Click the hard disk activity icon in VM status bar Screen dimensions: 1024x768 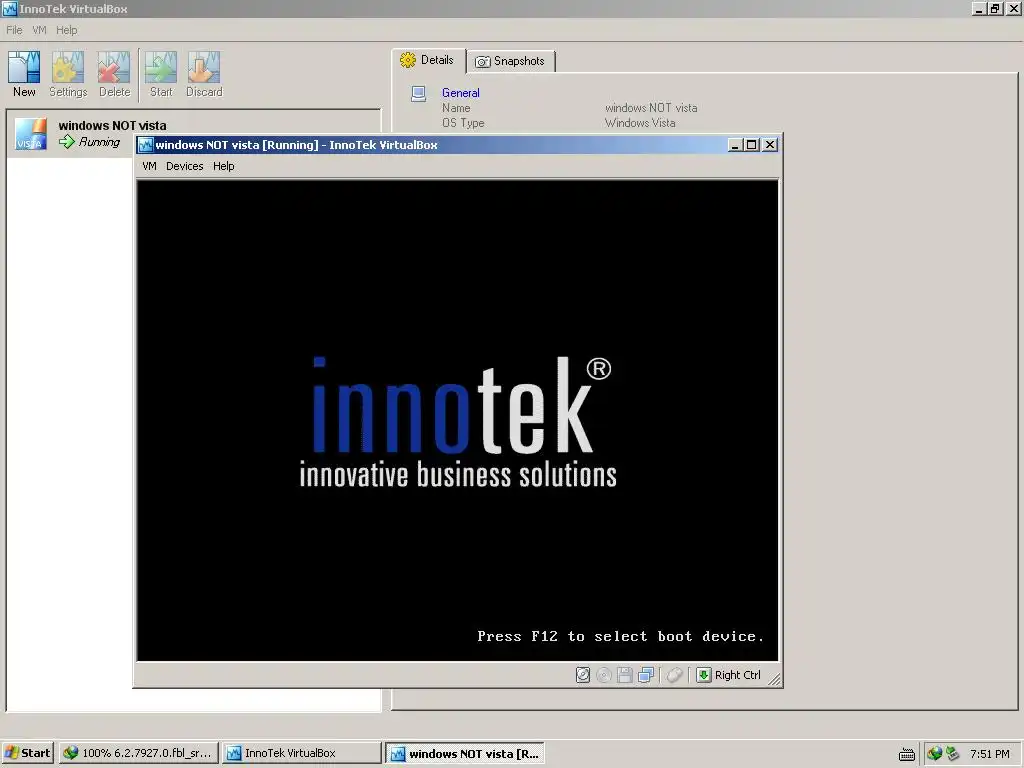pos(583,675)
